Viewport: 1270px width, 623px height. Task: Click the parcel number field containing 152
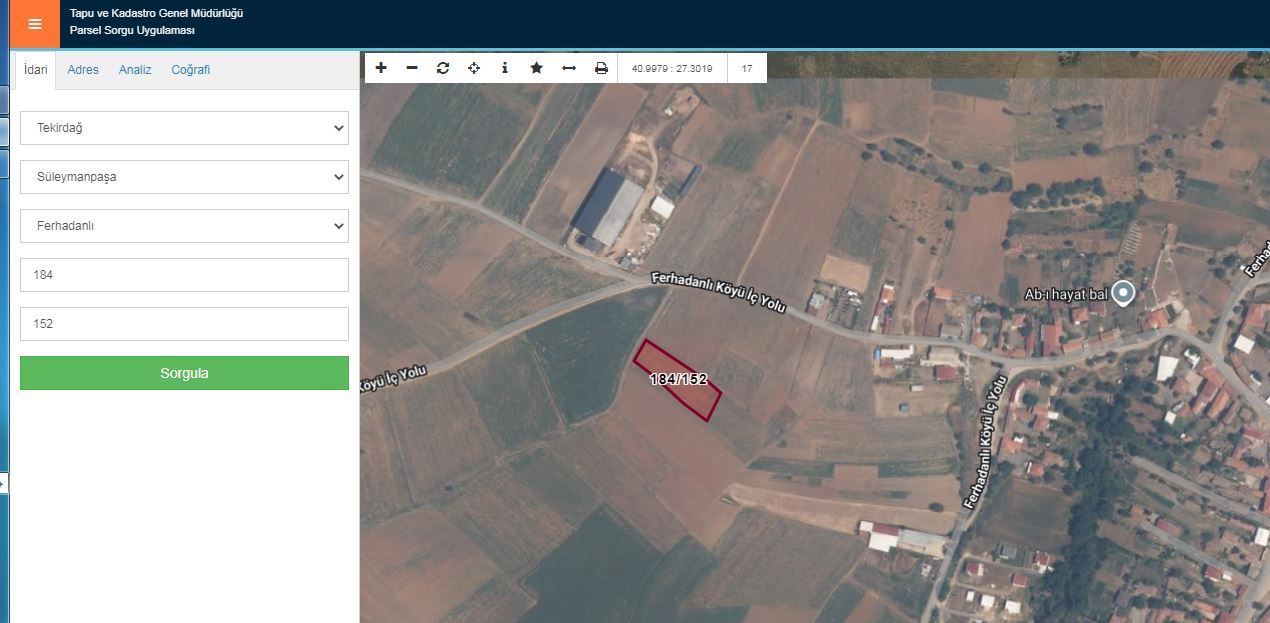tap(184, 324)
